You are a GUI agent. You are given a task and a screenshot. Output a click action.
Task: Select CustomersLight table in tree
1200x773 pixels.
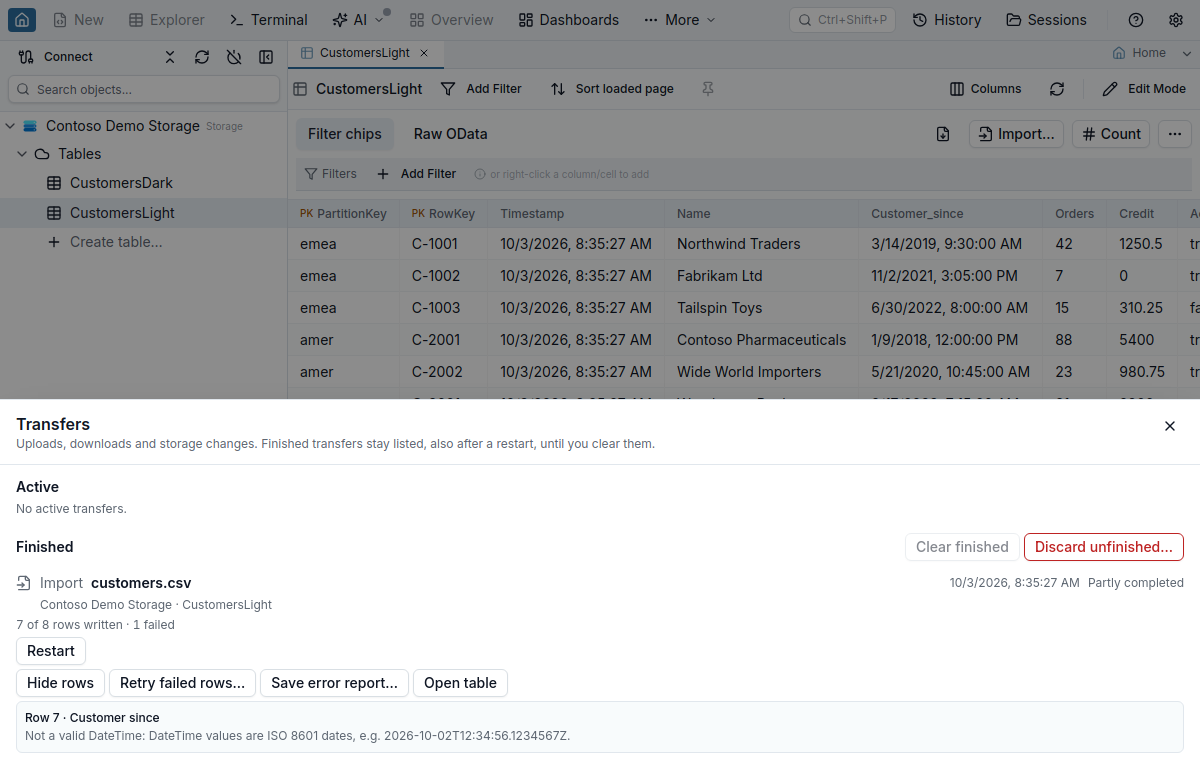tap(122, 213)
